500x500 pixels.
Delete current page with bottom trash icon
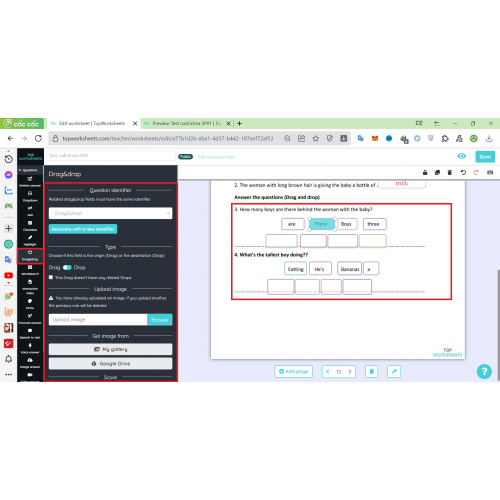pos(372,371)
